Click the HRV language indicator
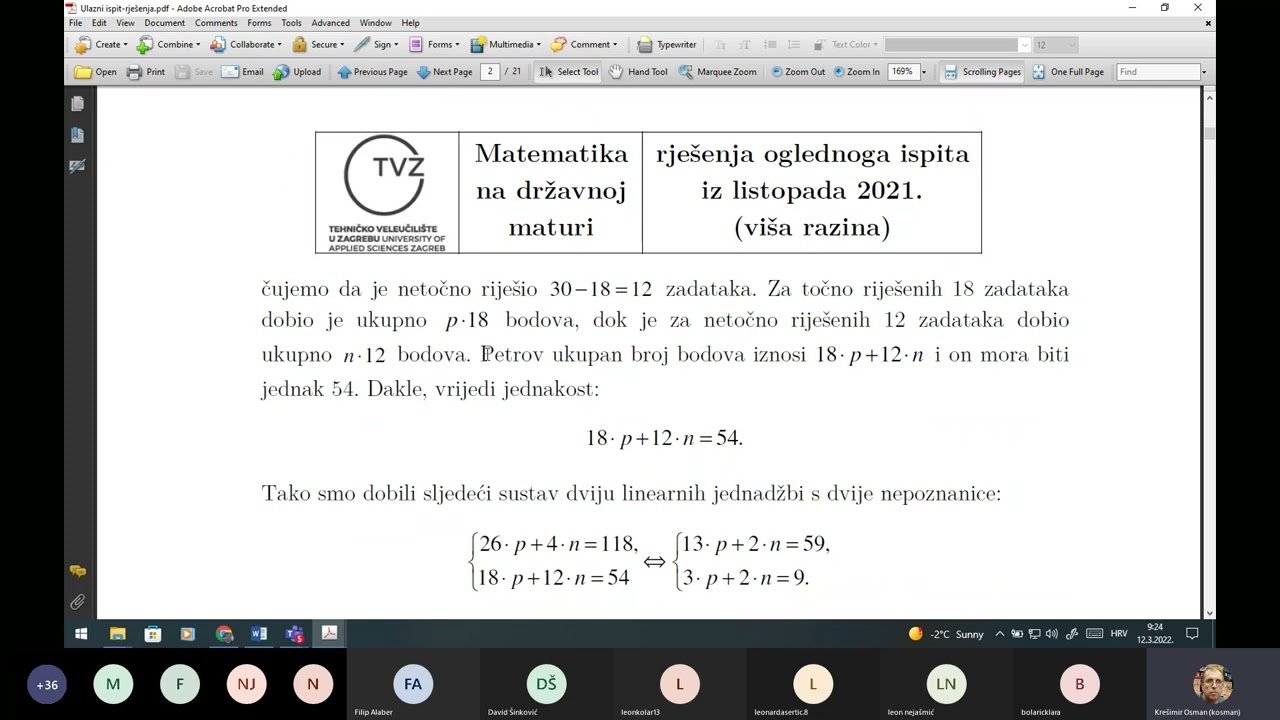Image resolution: width=1280 pixels, height=720 pixels. point(1119,634)
